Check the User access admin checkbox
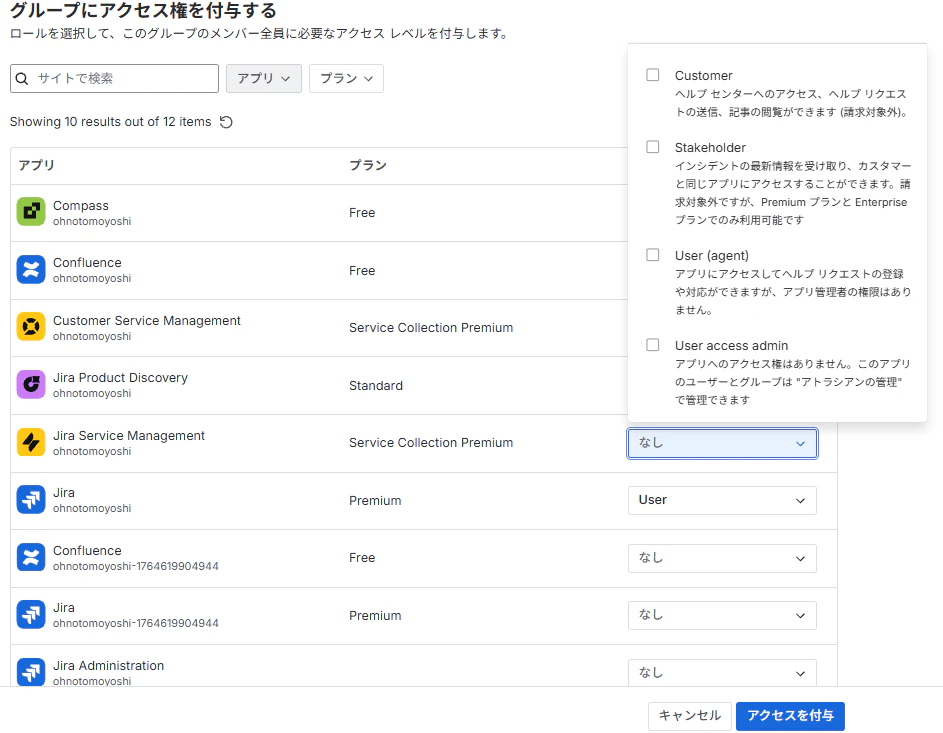This screenshot has width=943, height=733. coord(653,345)
